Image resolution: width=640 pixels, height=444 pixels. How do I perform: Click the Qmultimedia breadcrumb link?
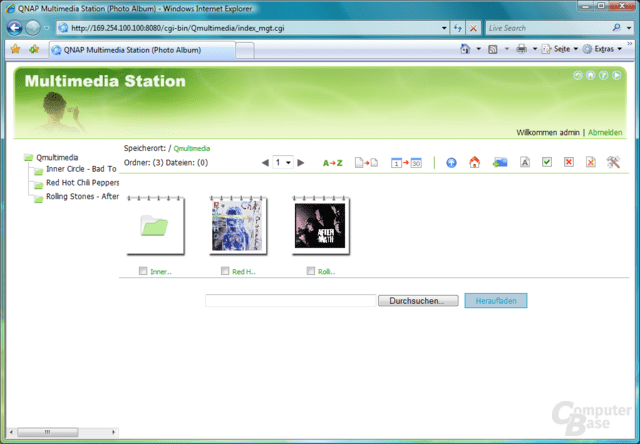coord(192,149)
